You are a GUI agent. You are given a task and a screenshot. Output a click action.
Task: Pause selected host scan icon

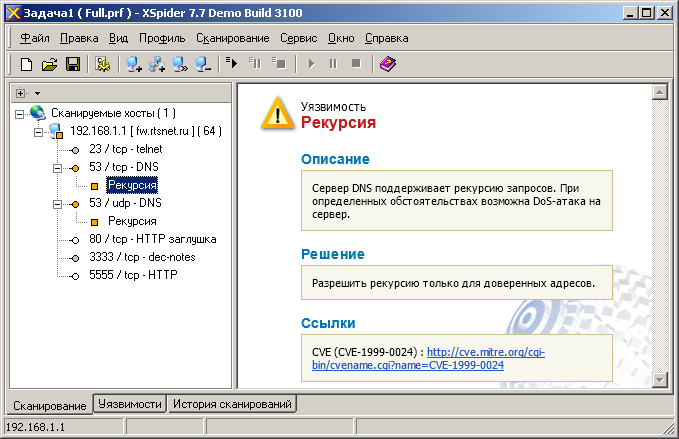(333, 64)
